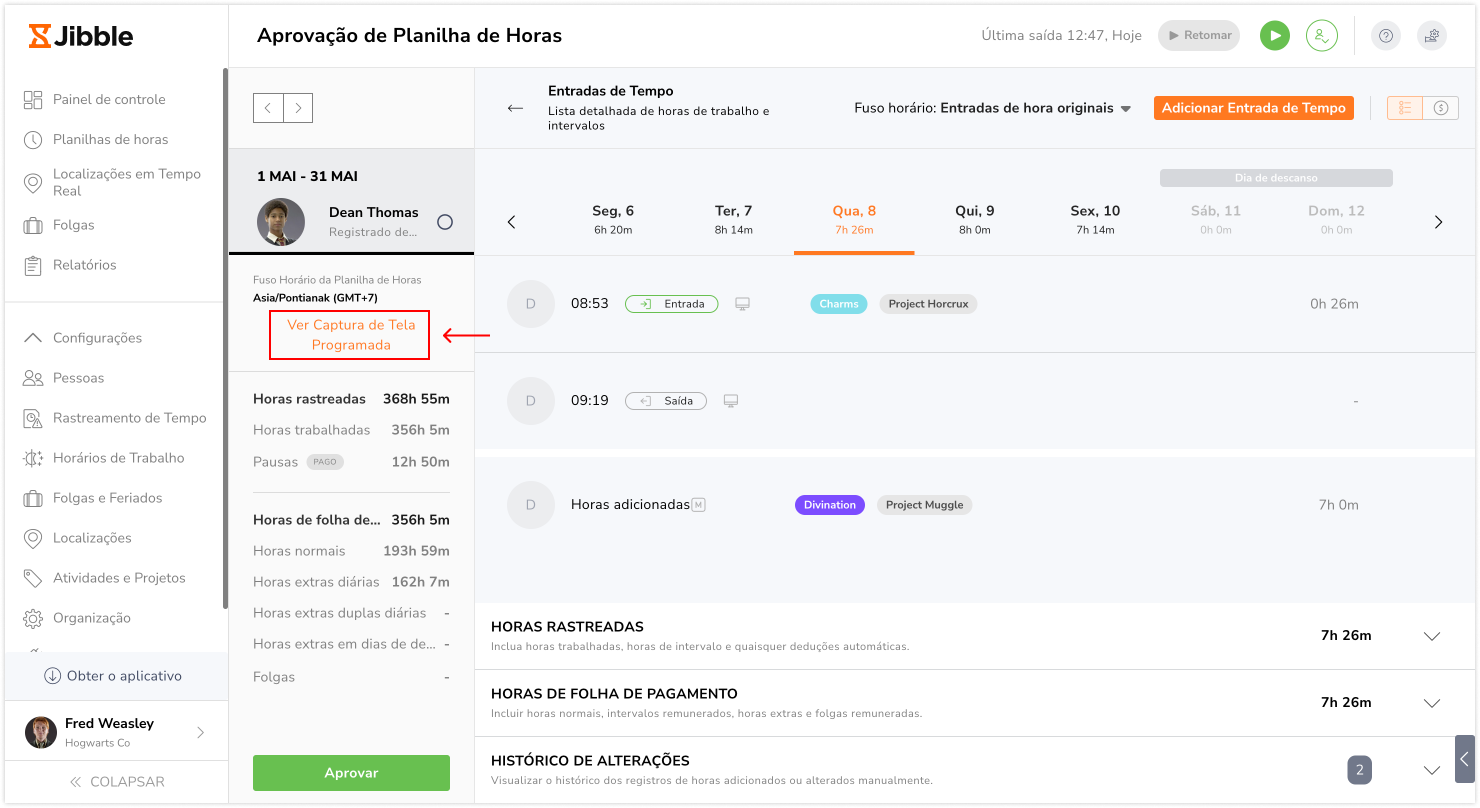Image resolution: width=1480 pixels, height=808 pixels.
Task: Click Ver Captura de Tela Programada link
Action: pos(349,335)
